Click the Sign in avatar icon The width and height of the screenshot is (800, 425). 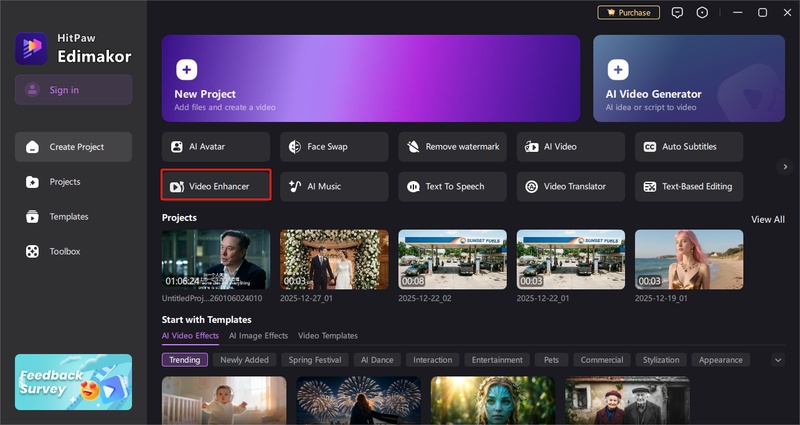pos(32,90)
